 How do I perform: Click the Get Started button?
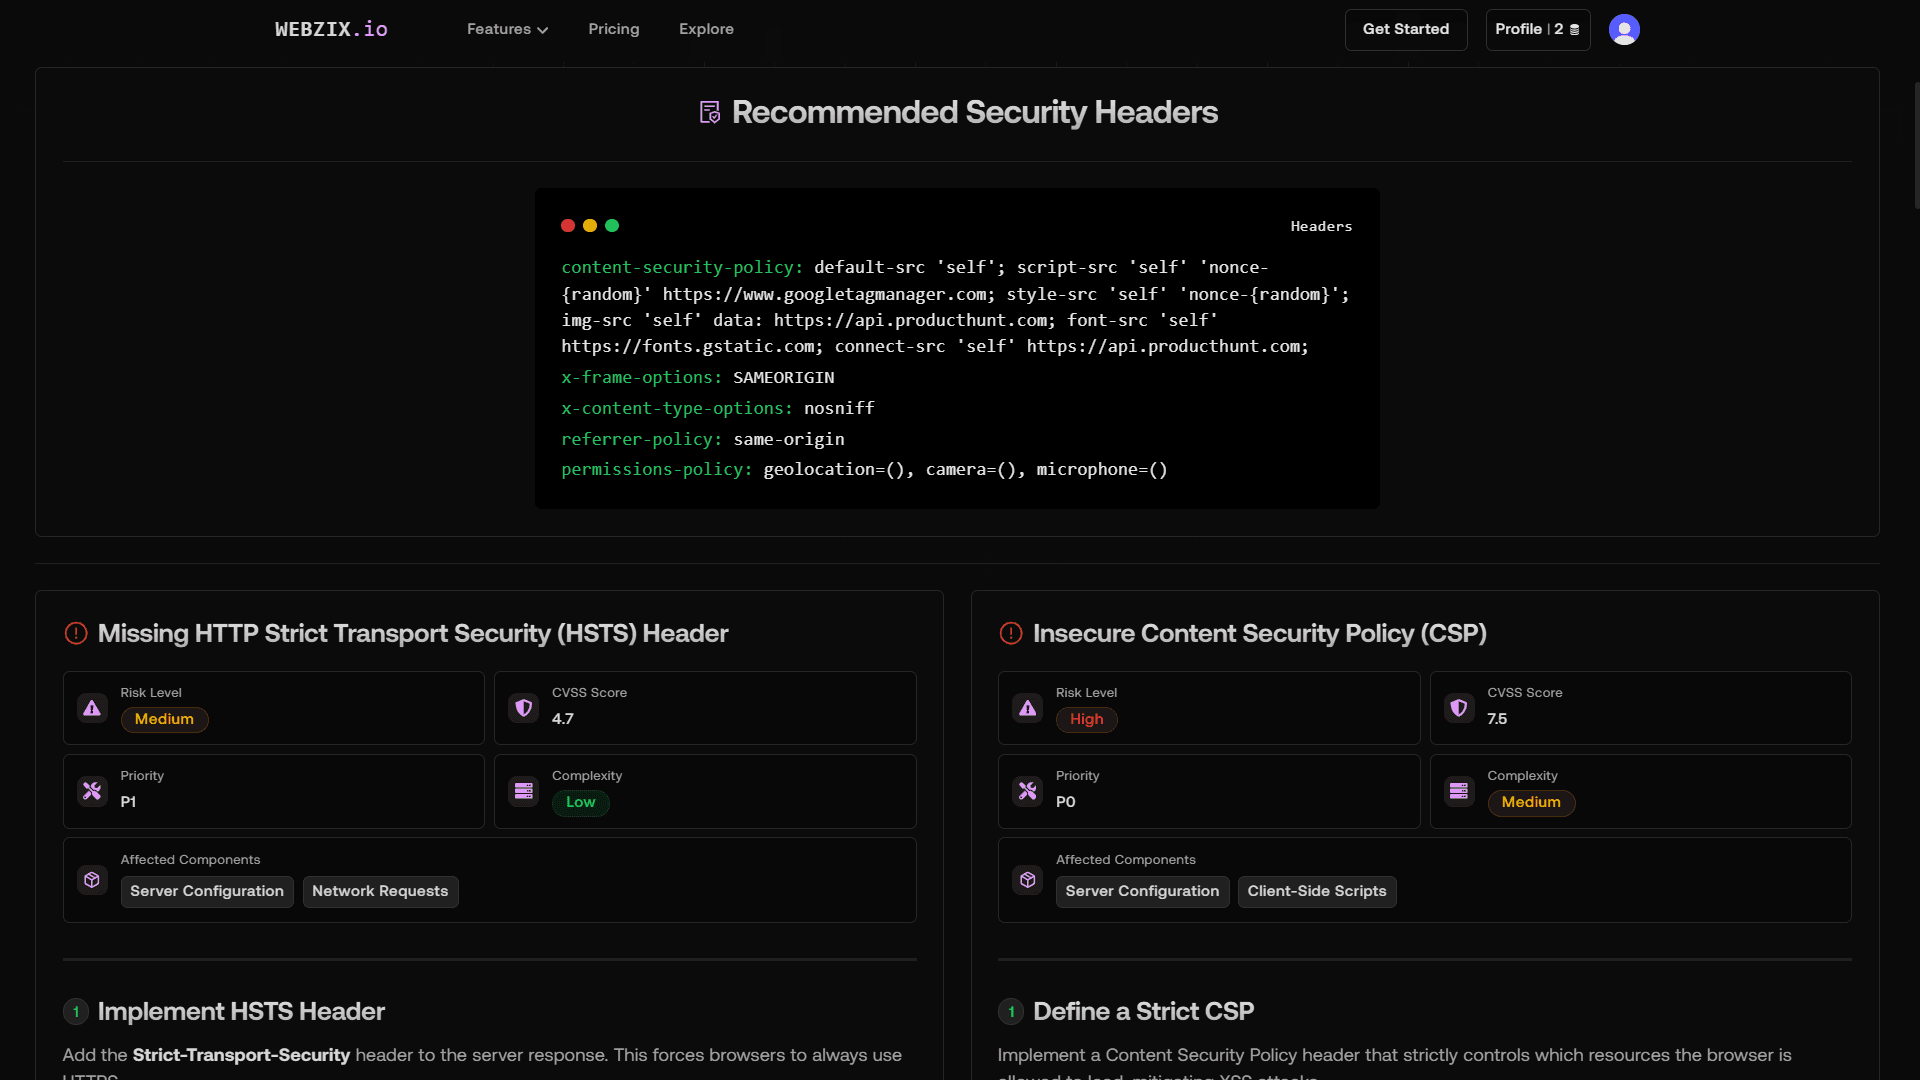(1405, 29)
